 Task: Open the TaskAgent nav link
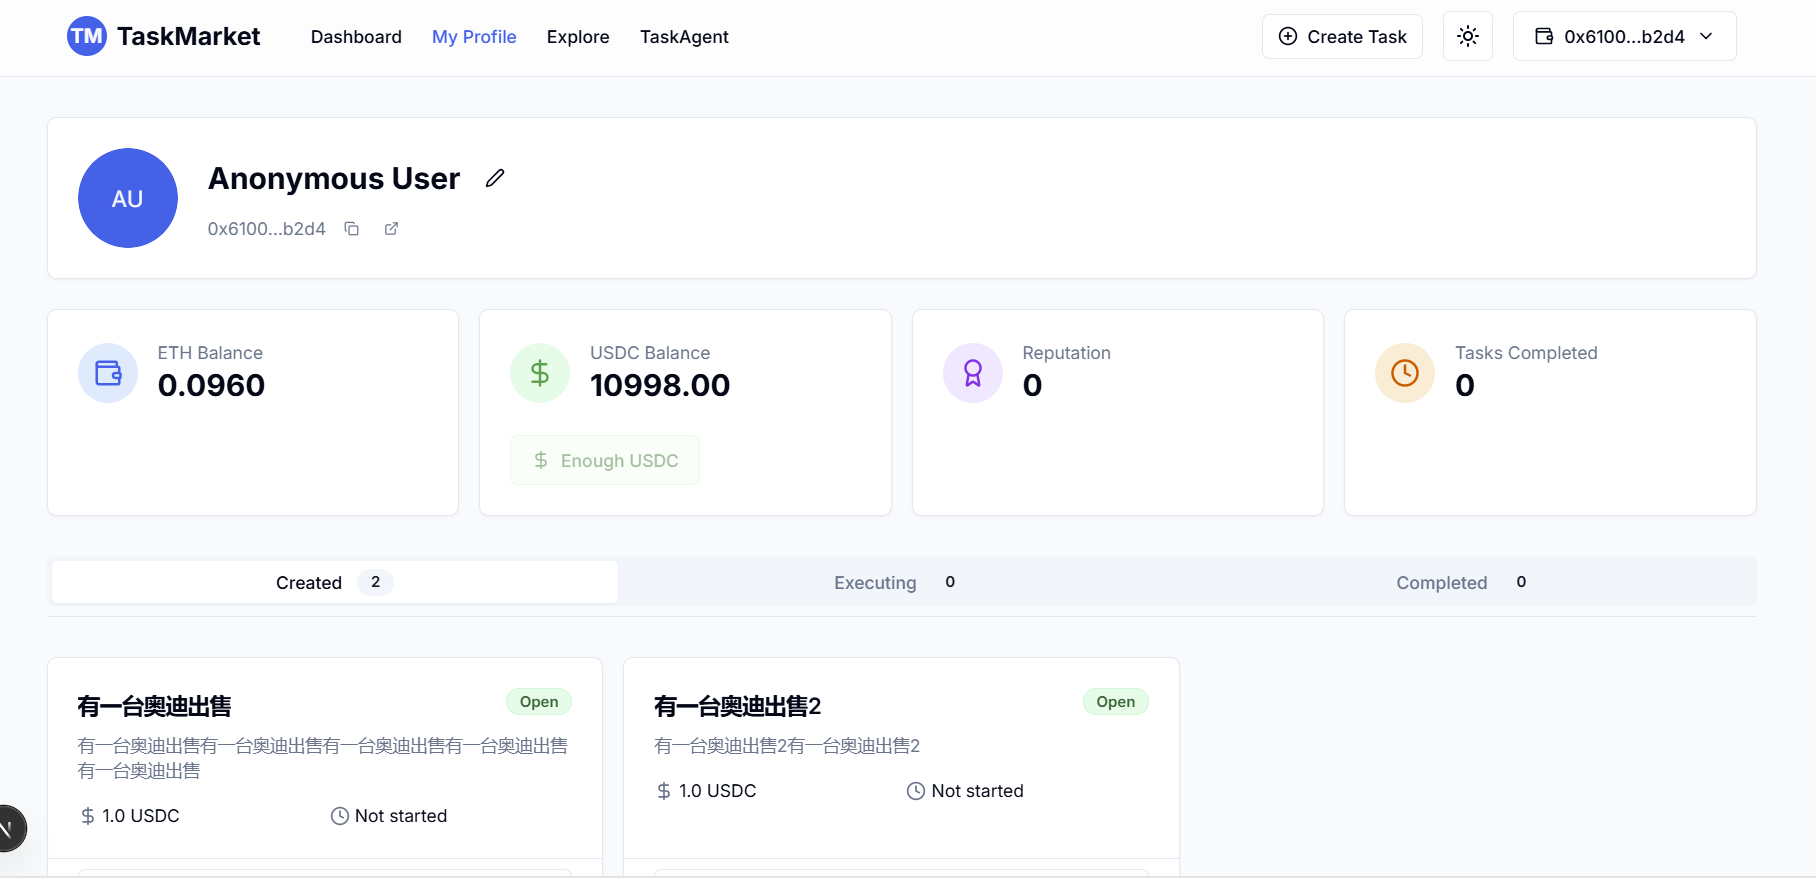[684, 37]
